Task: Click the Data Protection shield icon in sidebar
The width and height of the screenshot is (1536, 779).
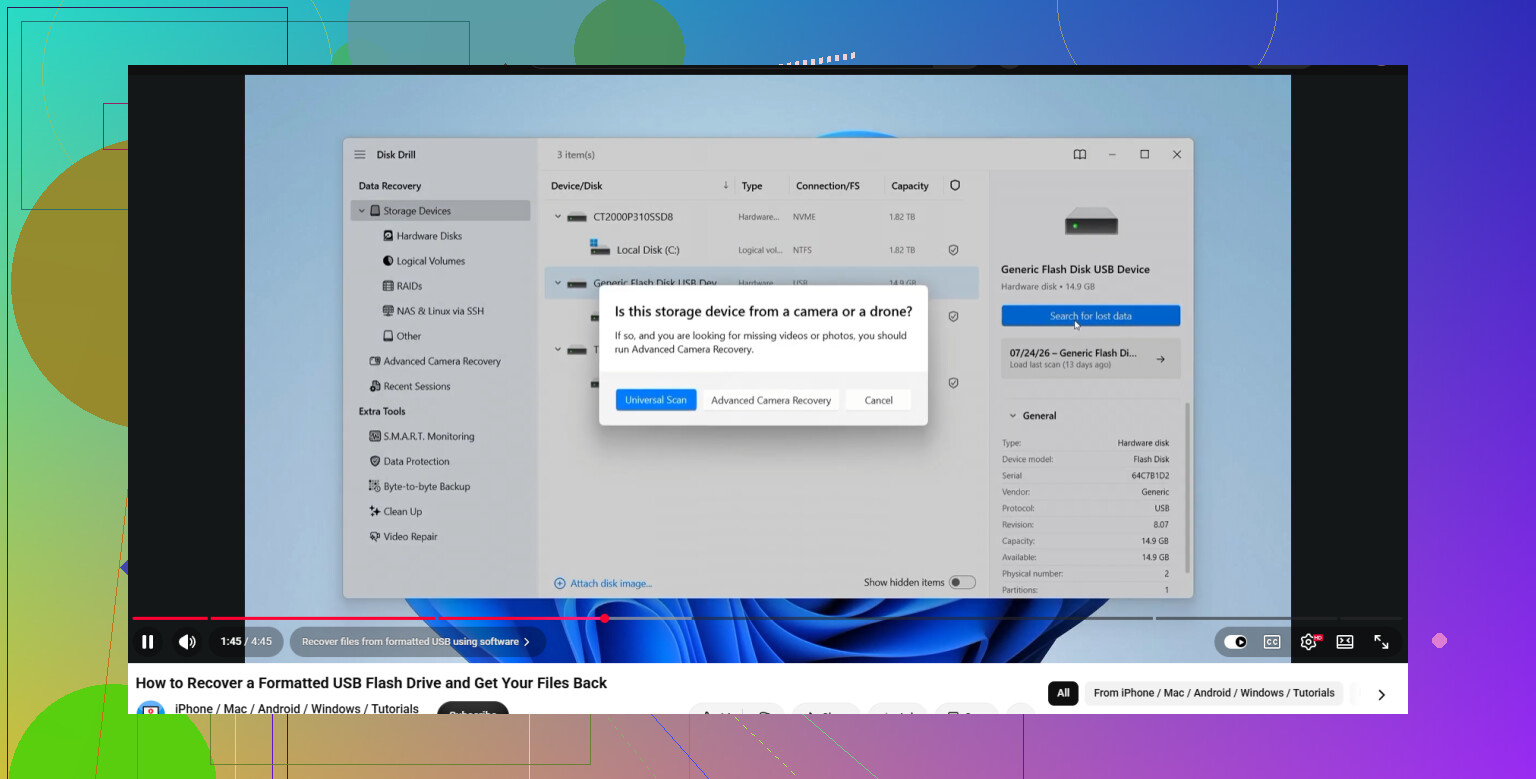Action: pyautogui.click(x=375, y=461)
